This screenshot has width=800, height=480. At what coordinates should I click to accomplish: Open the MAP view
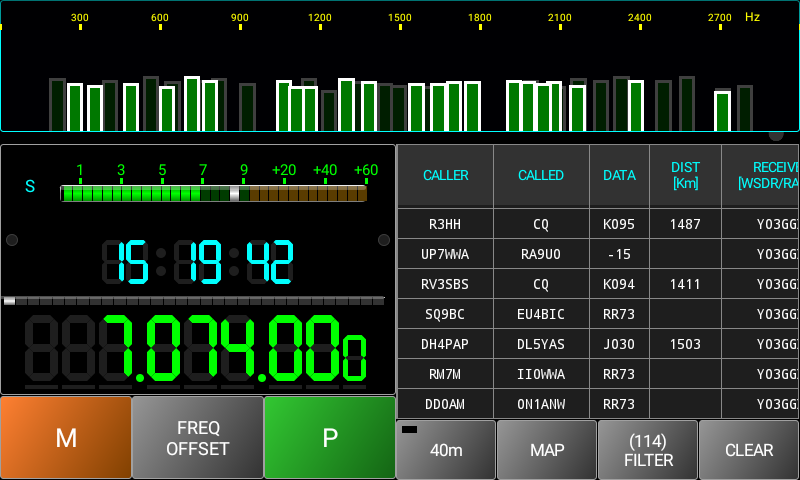547,450
